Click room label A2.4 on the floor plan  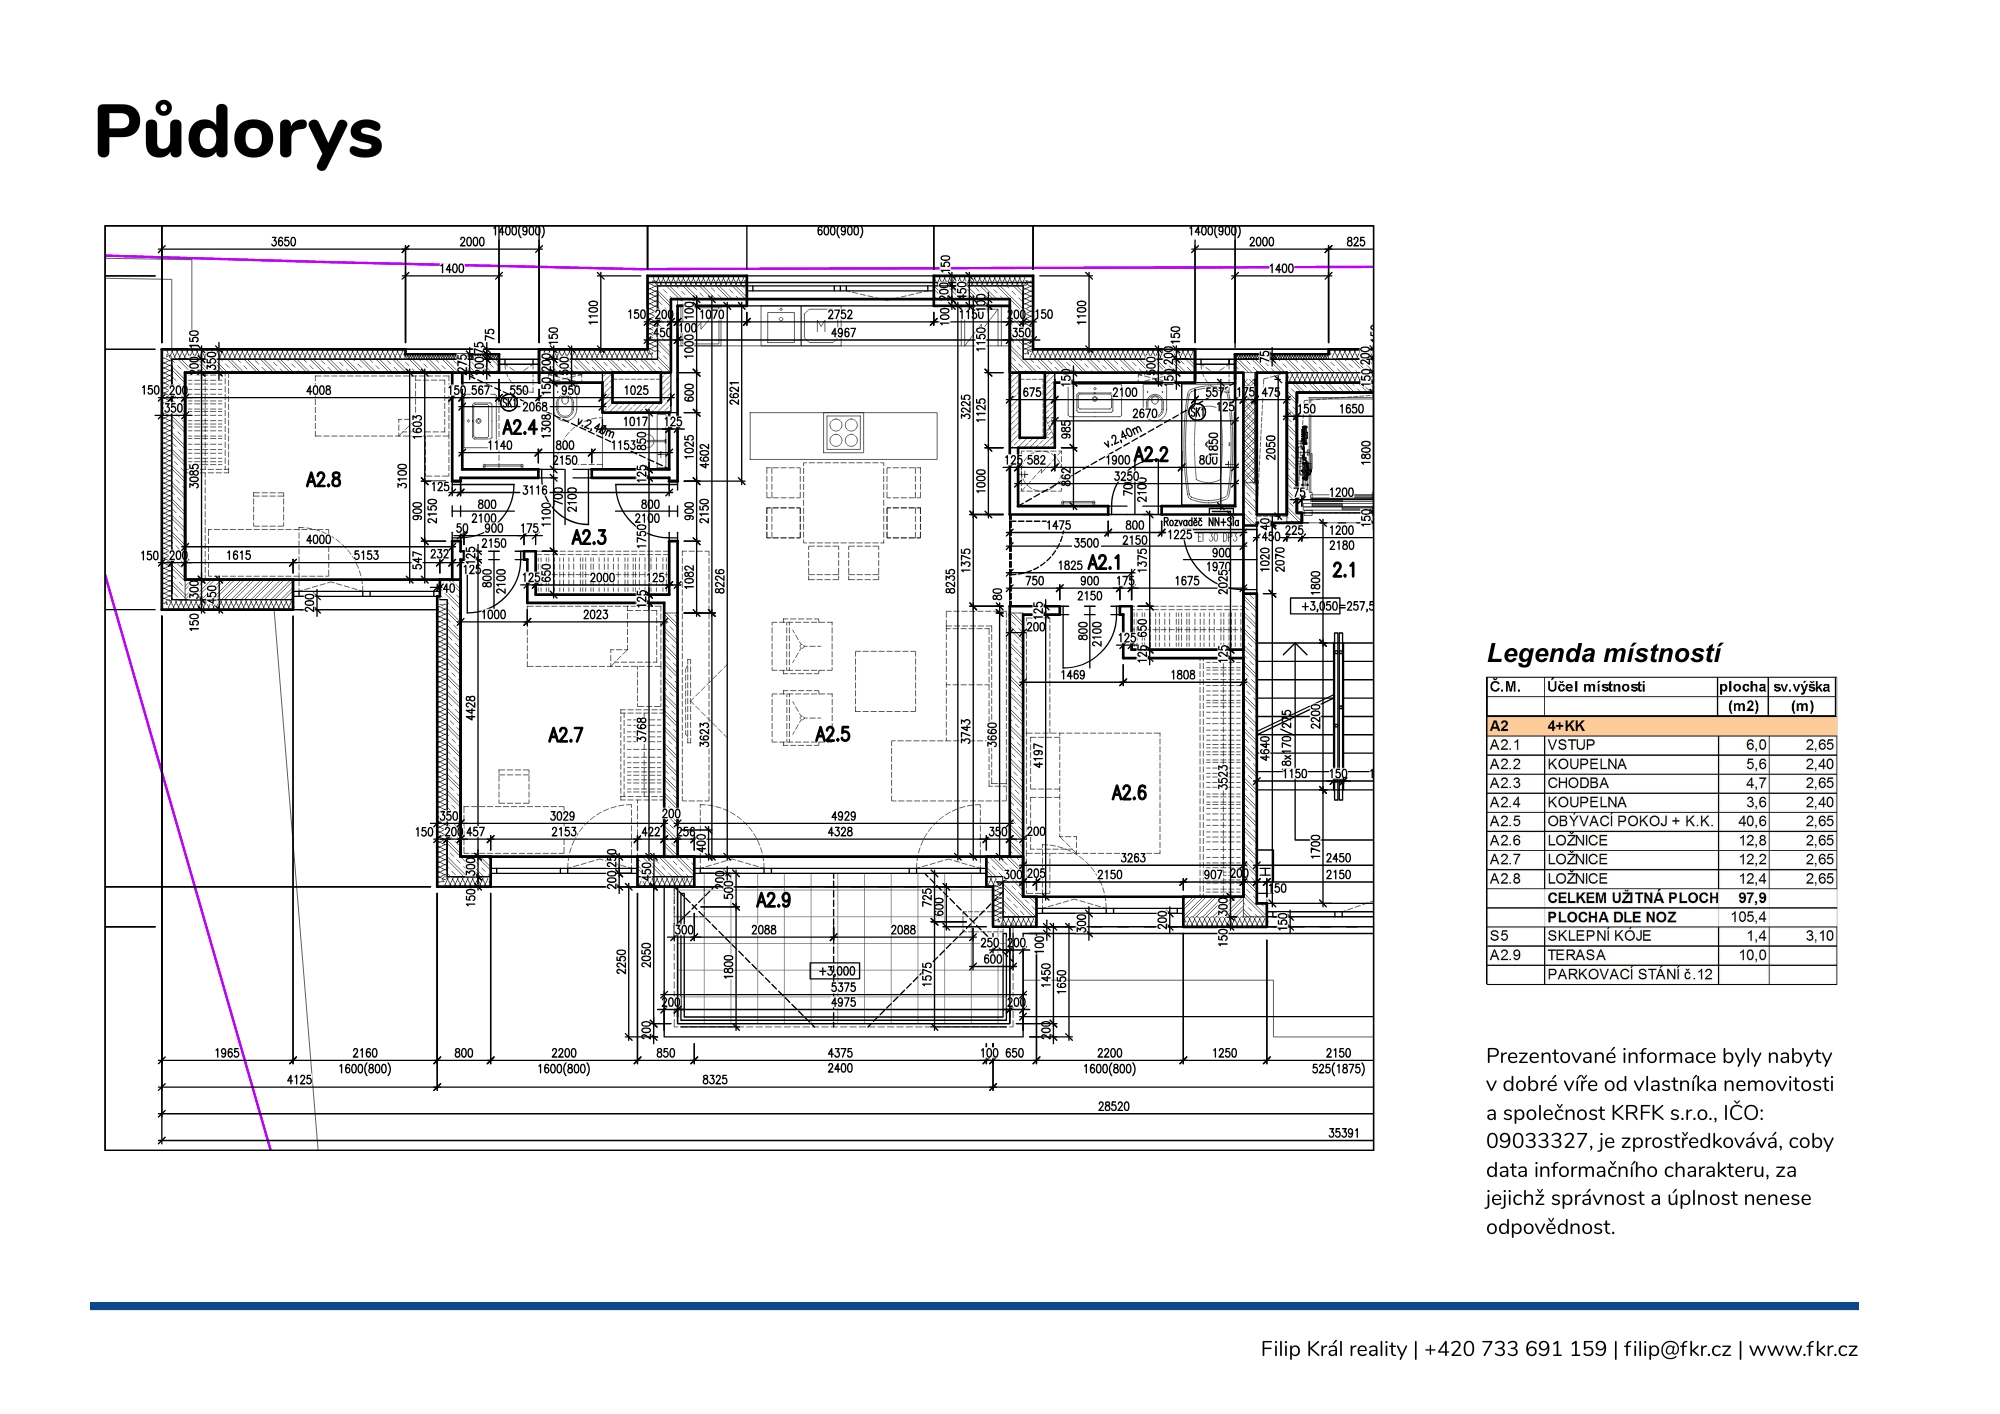point(520,428)
